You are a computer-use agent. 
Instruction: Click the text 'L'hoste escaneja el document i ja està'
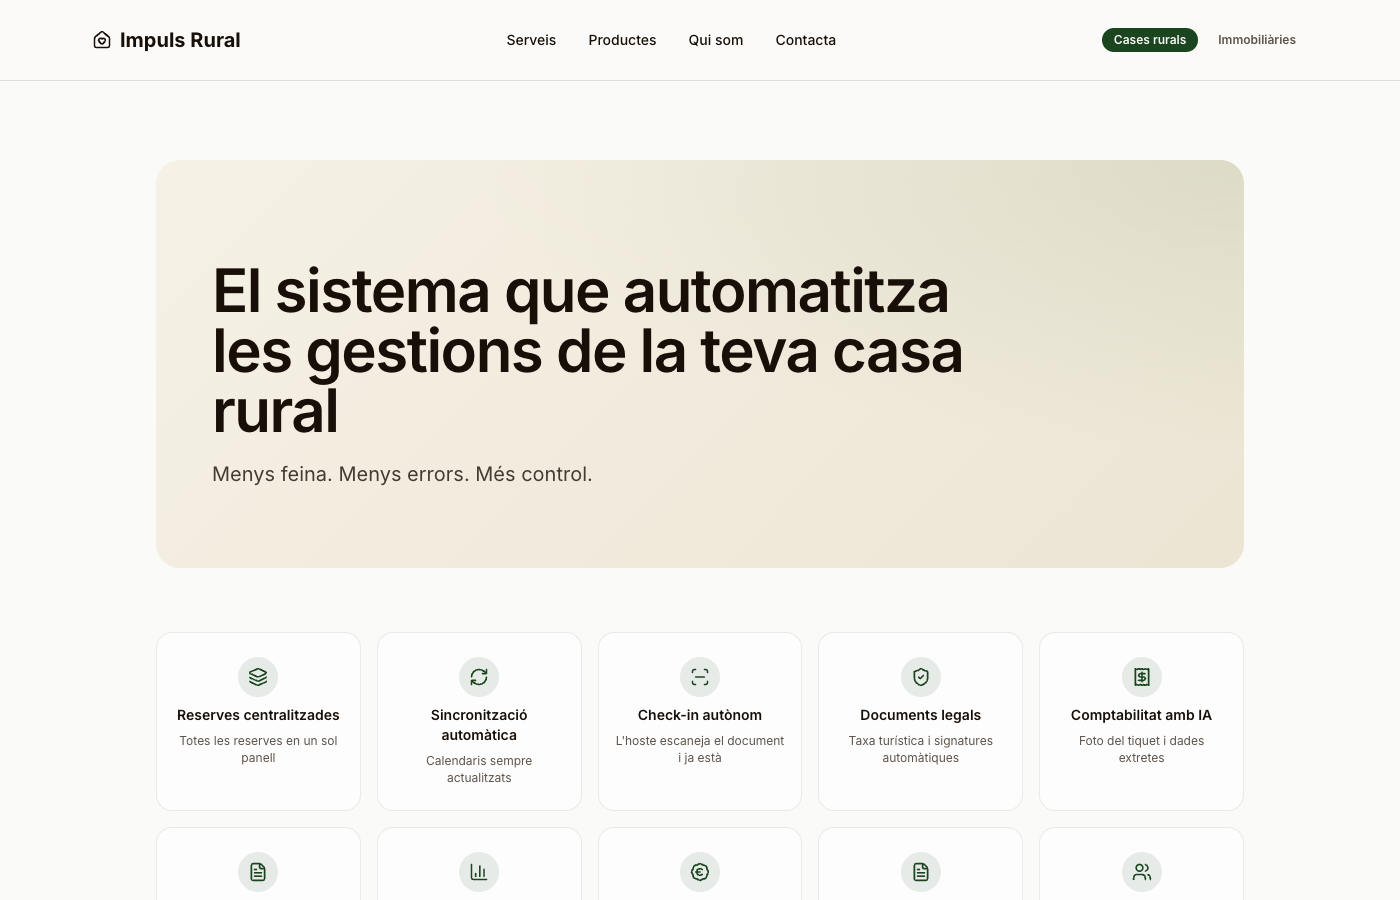[700, 749]
